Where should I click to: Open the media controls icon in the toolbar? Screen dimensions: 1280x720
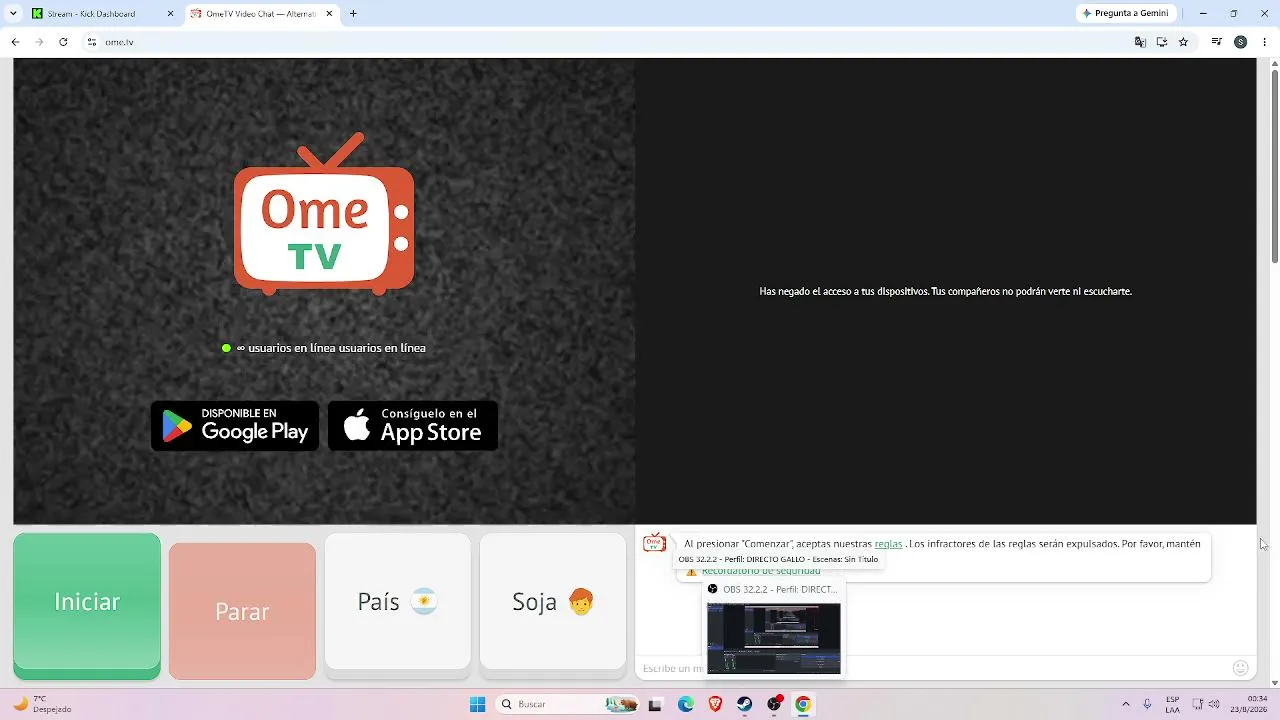click(x=1217, y=42)
